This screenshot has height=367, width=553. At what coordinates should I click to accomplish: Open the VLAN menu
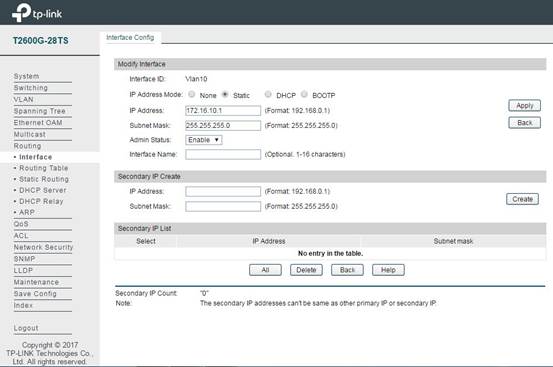(24, 99)
